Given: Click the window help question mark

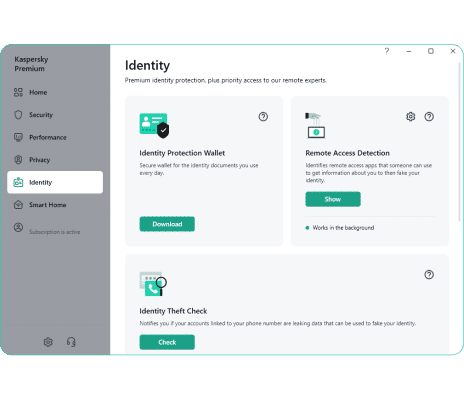Looking at the screenshot, I should 387,51.
